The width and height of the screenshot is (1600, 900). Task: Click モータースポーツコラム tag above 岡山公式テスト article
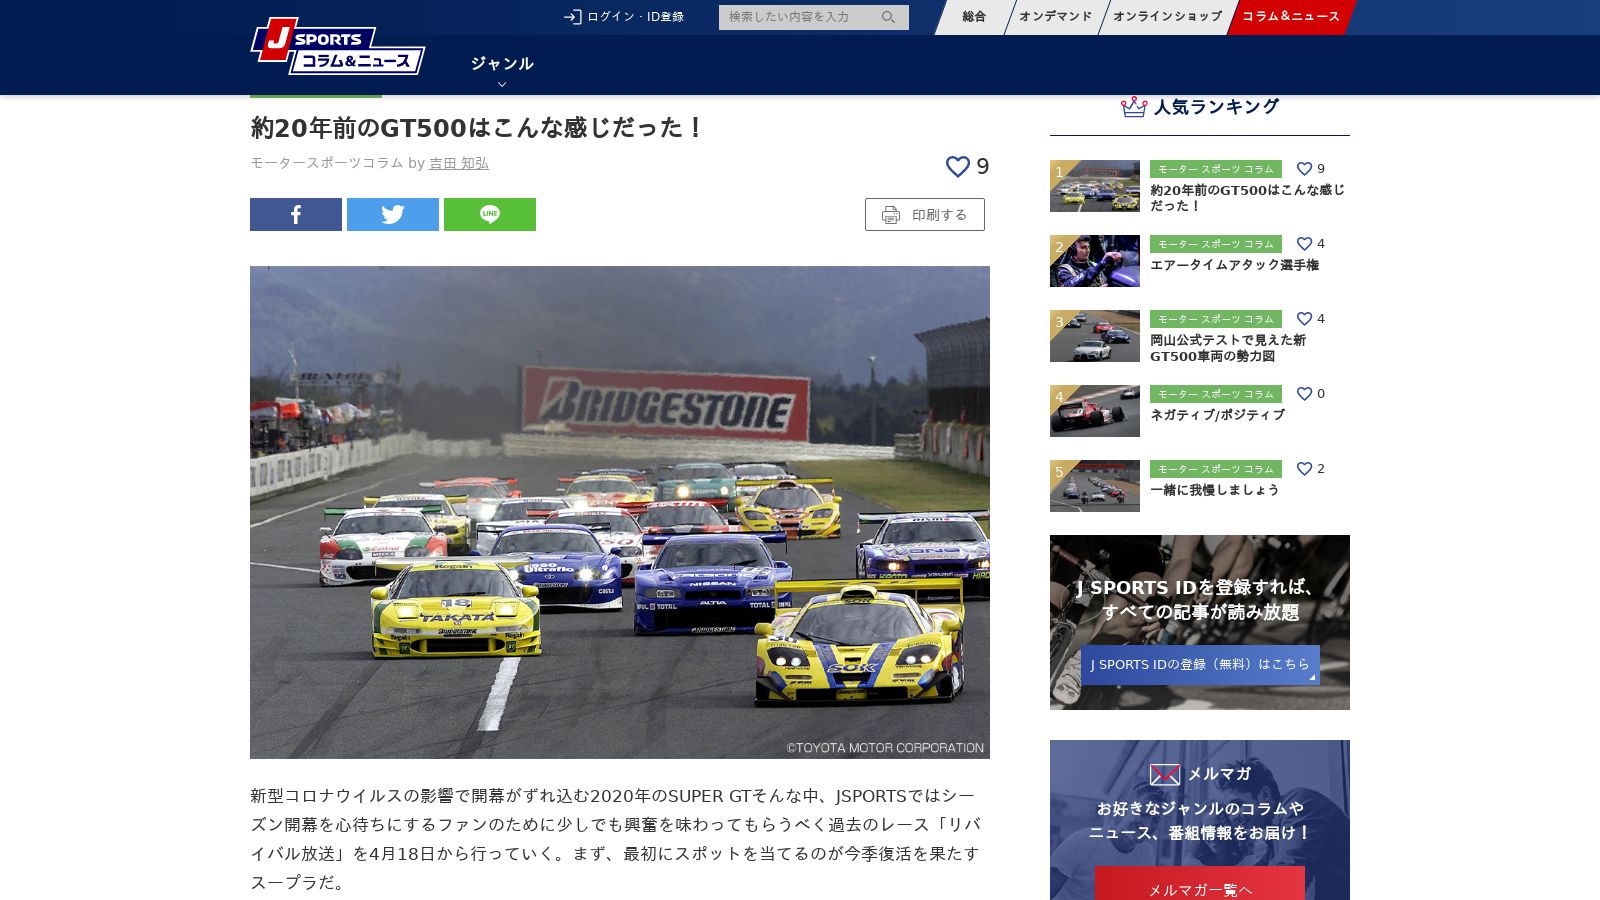point(1216,319)
